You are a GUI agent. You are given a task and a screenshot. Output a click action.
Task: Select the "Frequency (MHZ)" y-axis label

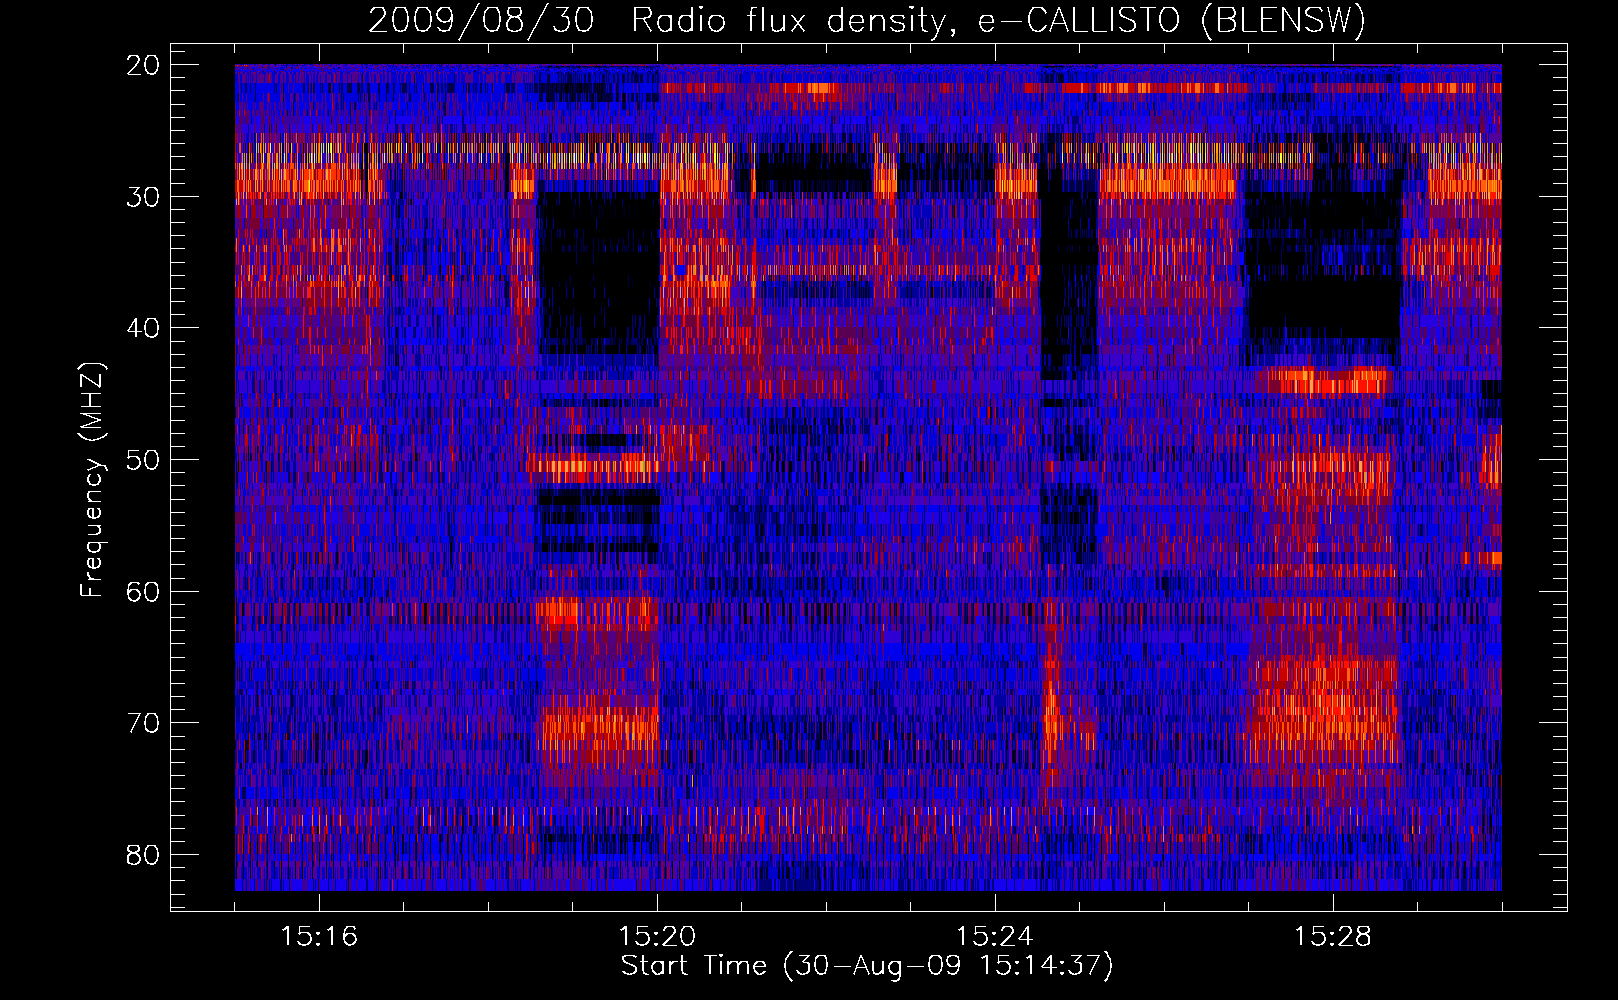(x=92, y=481)
